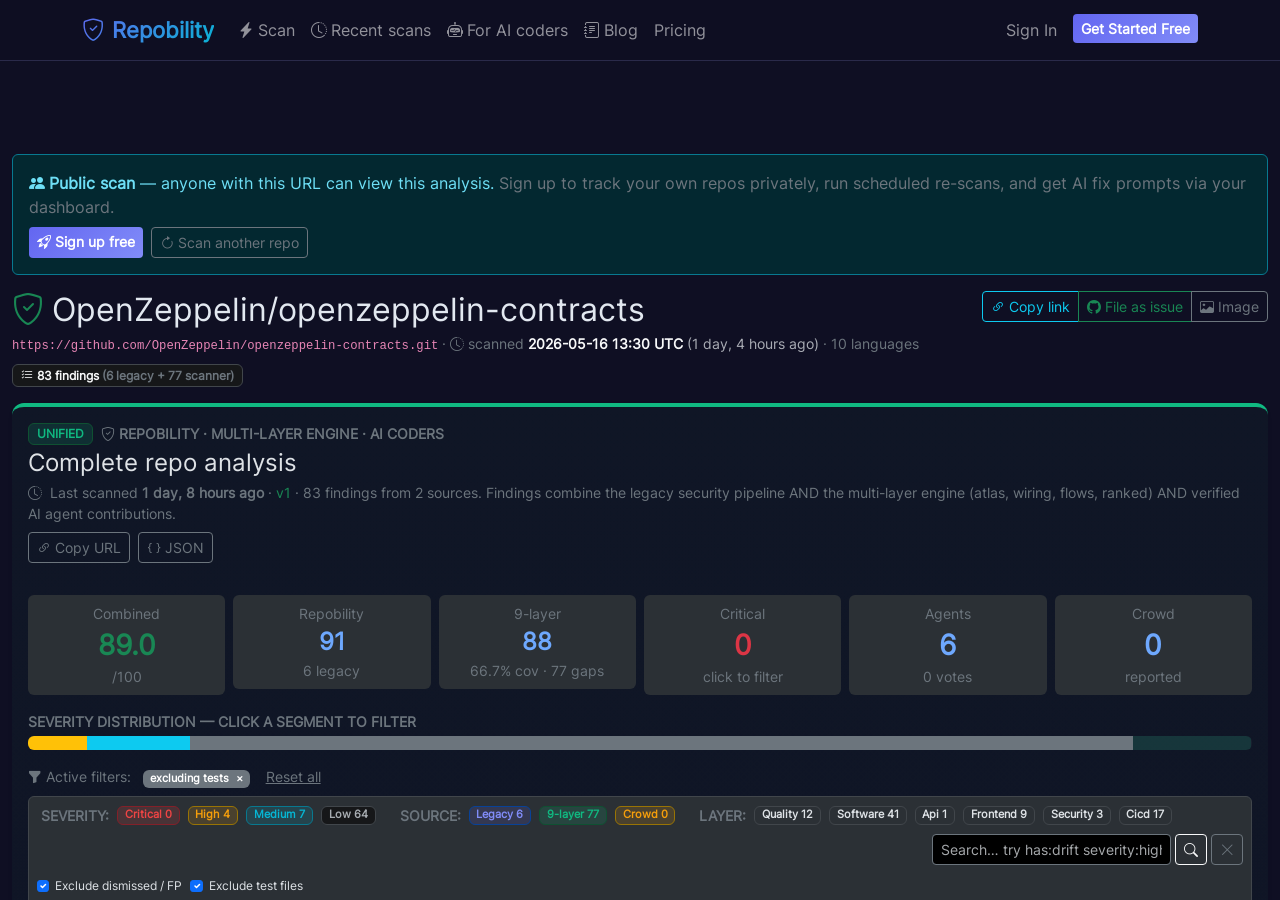Filter by the Software 41 layer

pyautogui.click(x=868, y=815)
